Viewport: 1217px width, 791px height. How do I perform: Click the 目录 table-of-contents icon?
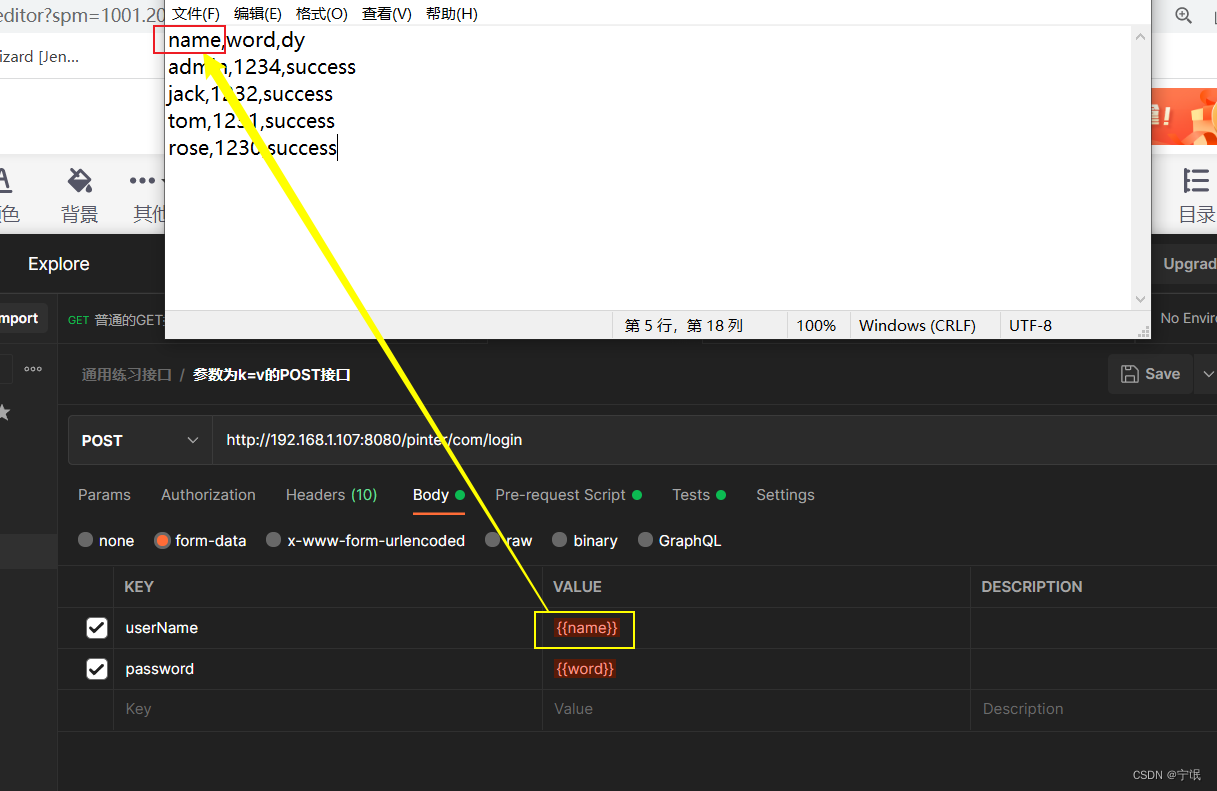click(x=1195, y=181)
